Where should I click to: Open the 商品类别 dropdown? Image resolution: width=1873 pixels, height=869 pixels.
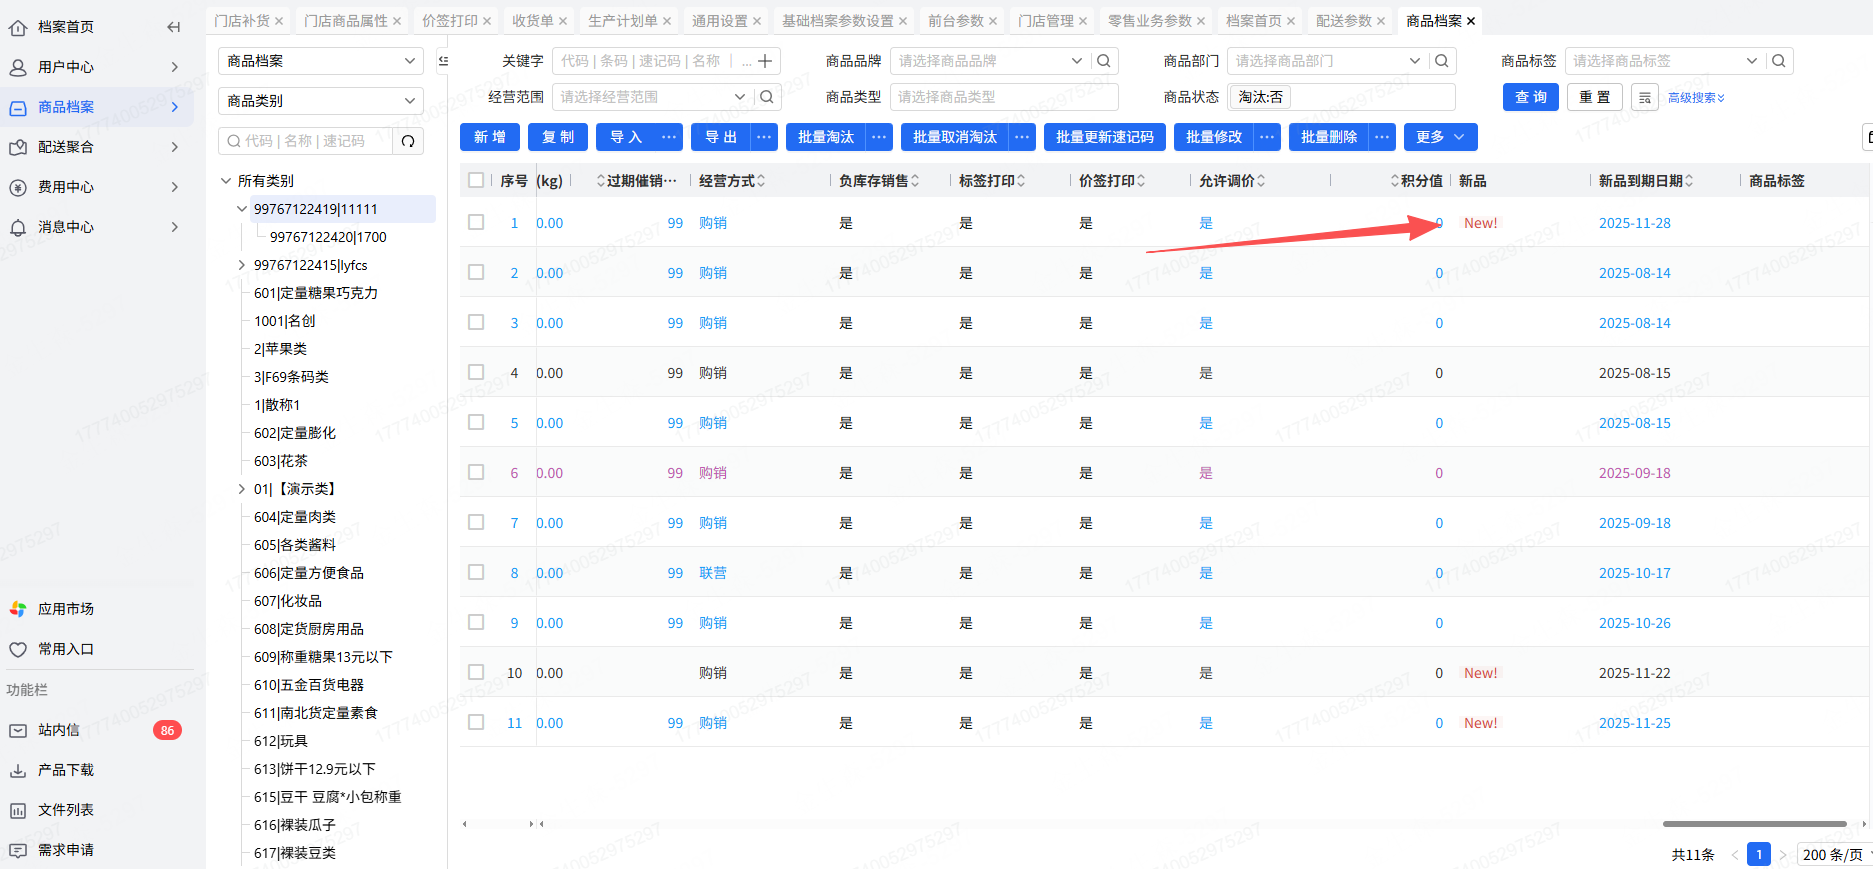pyautogui.click(x=320, y=101)
